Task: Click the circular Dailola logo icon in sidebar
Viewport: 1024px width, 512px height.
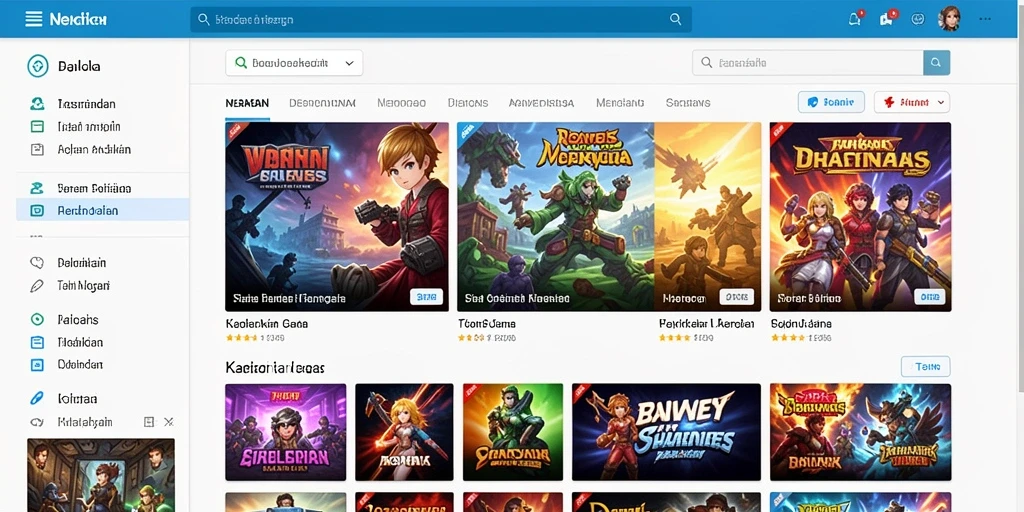Action: [x=38, y=66]
